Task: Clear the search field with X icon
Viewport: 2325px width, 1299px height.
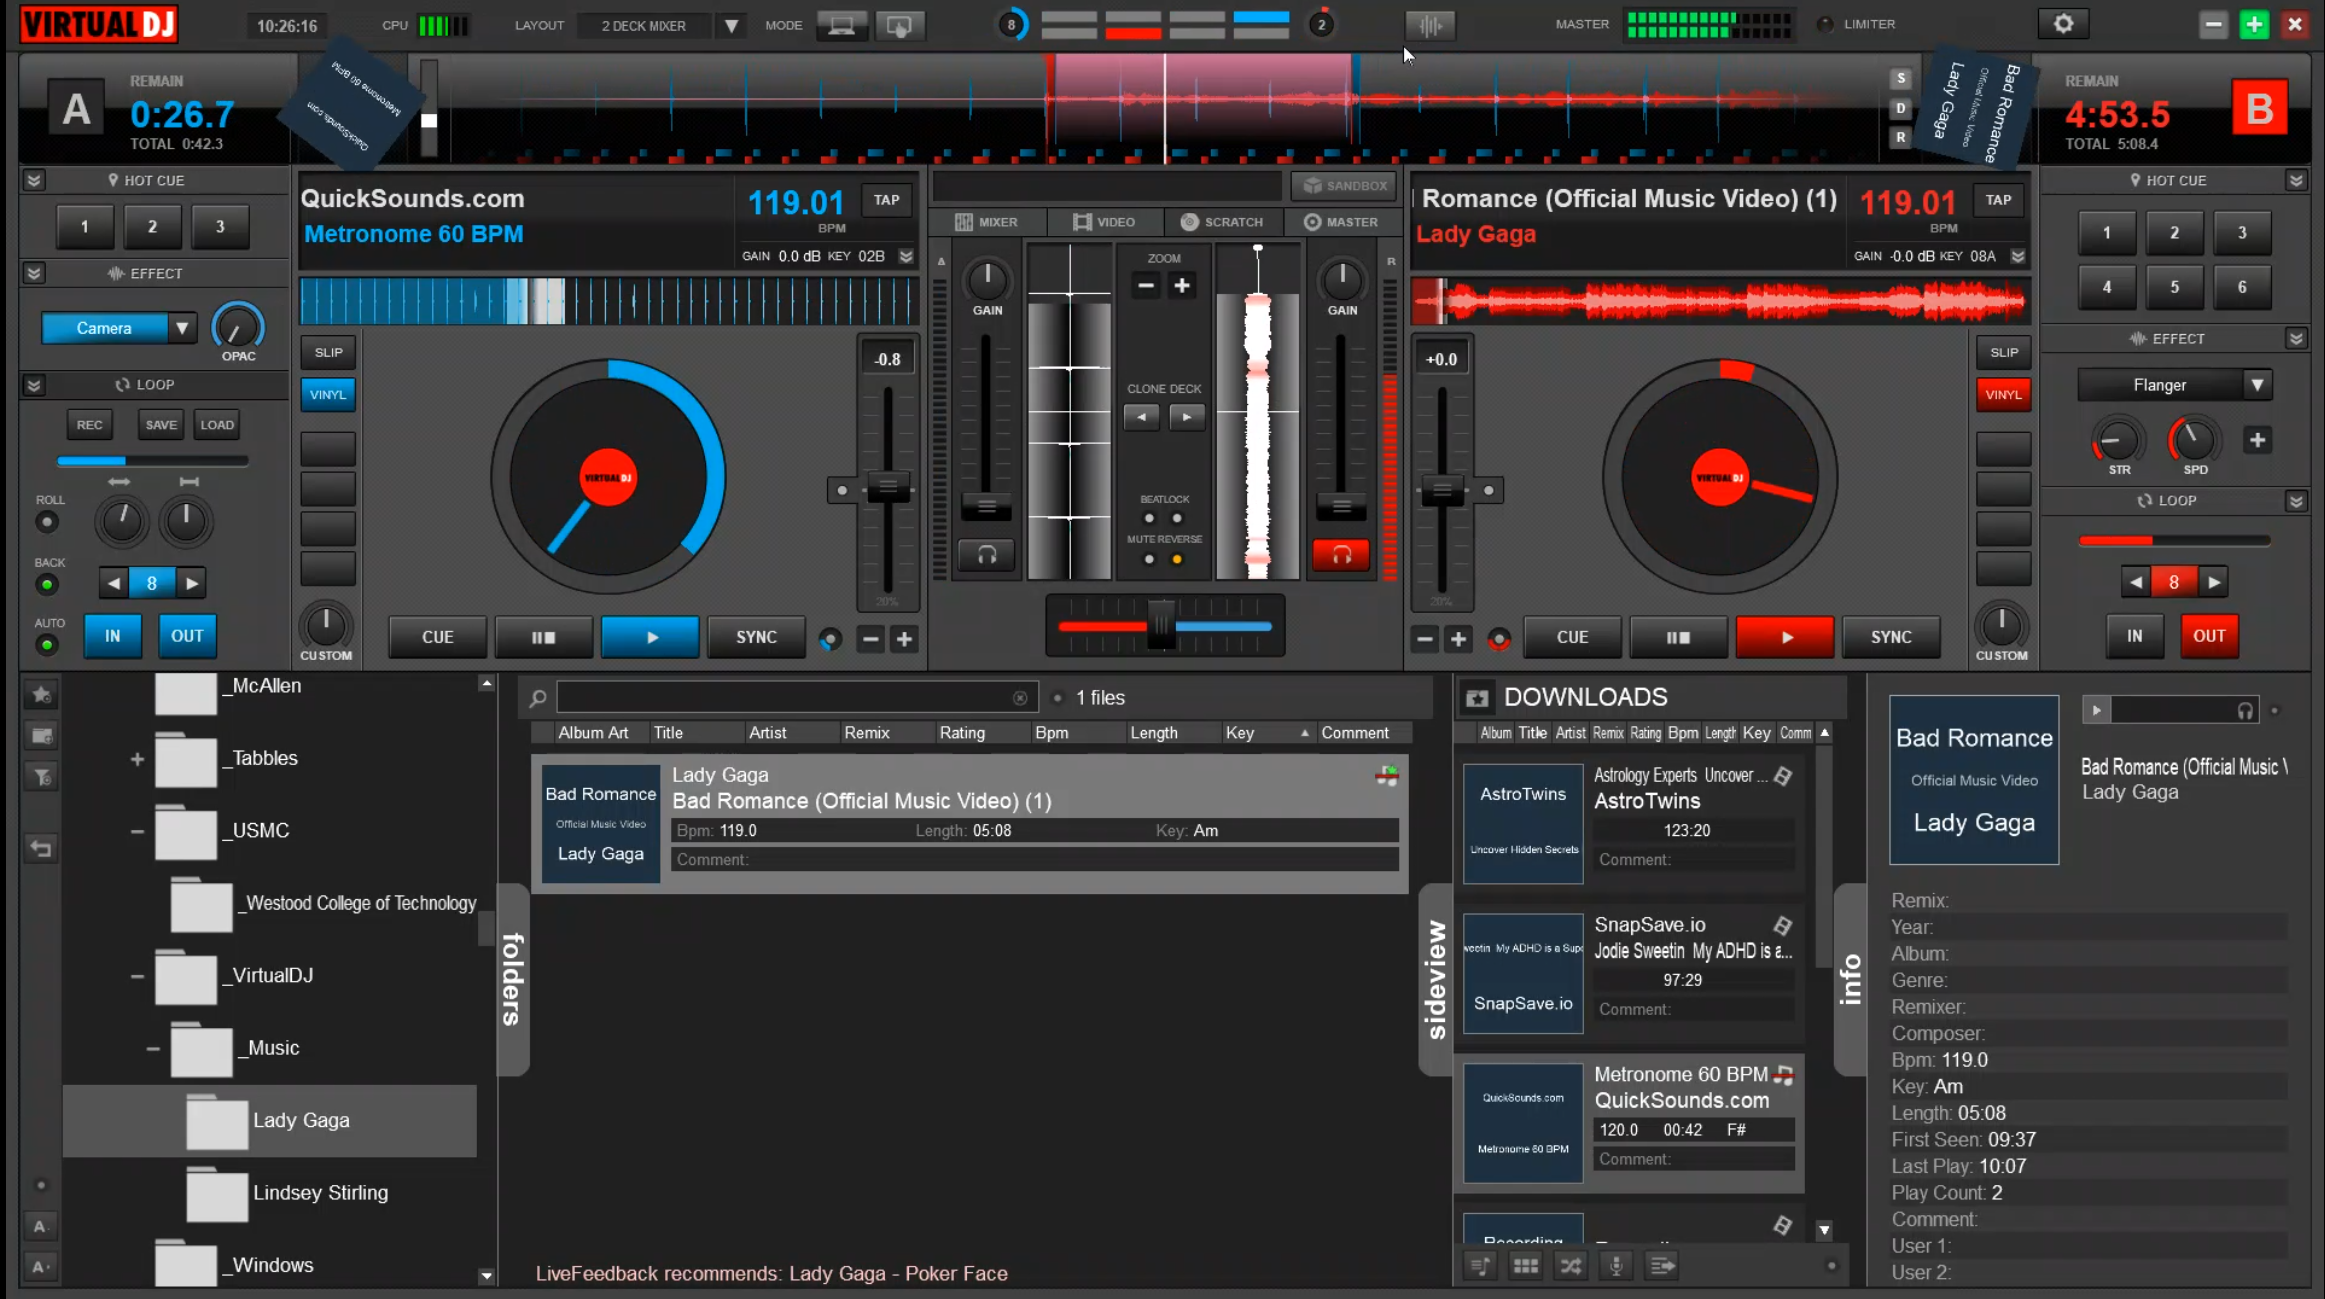Action: pos(1019,698)
